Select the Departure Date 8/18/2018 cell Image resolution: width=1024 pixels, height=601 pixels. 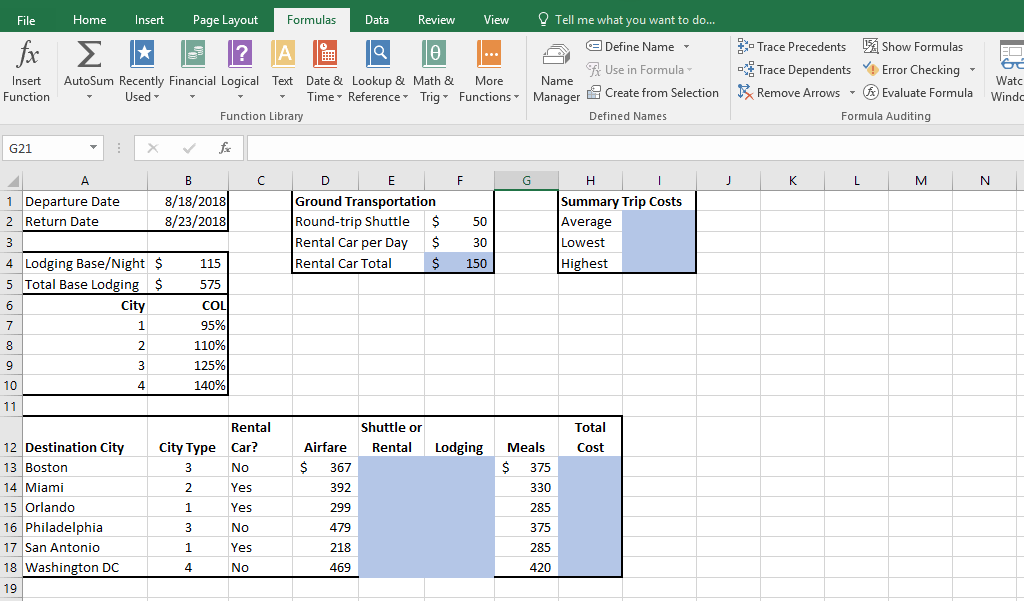pyautogui.click(x=188, y=201)
